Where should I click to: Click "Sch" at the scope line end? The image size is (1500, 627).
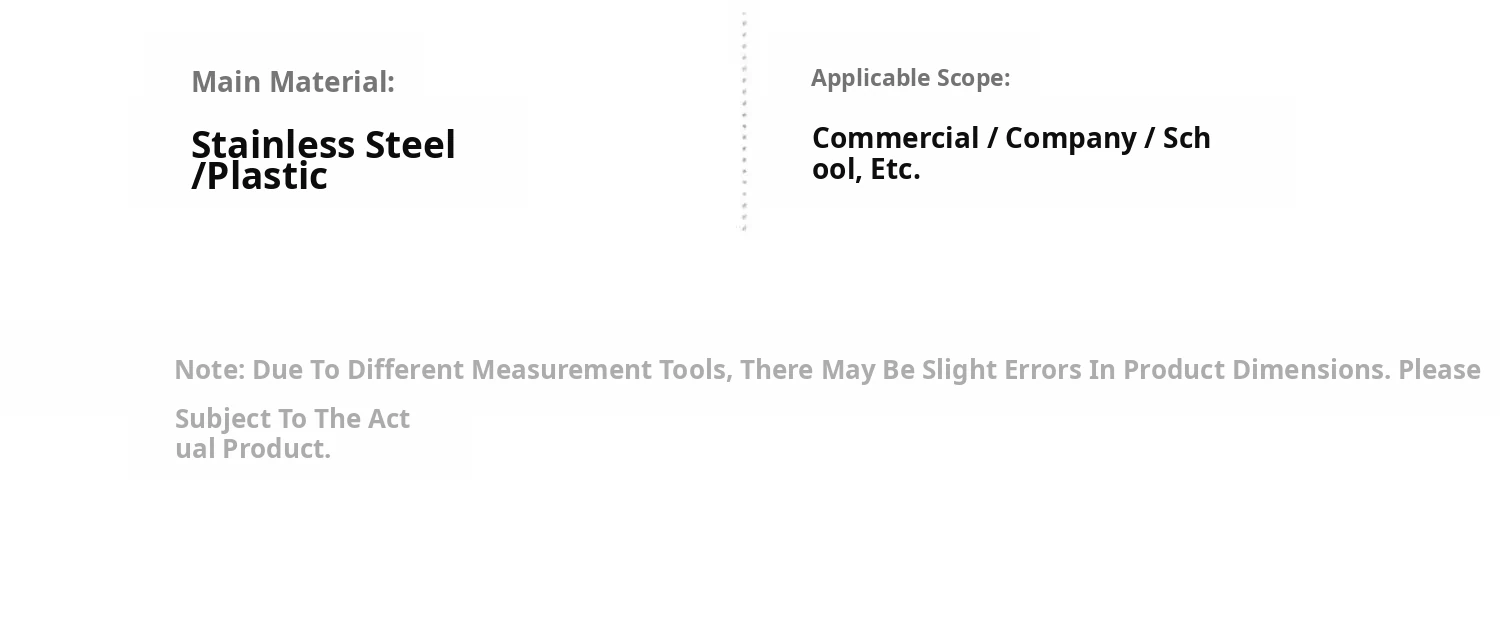[x=1186, y=138]
